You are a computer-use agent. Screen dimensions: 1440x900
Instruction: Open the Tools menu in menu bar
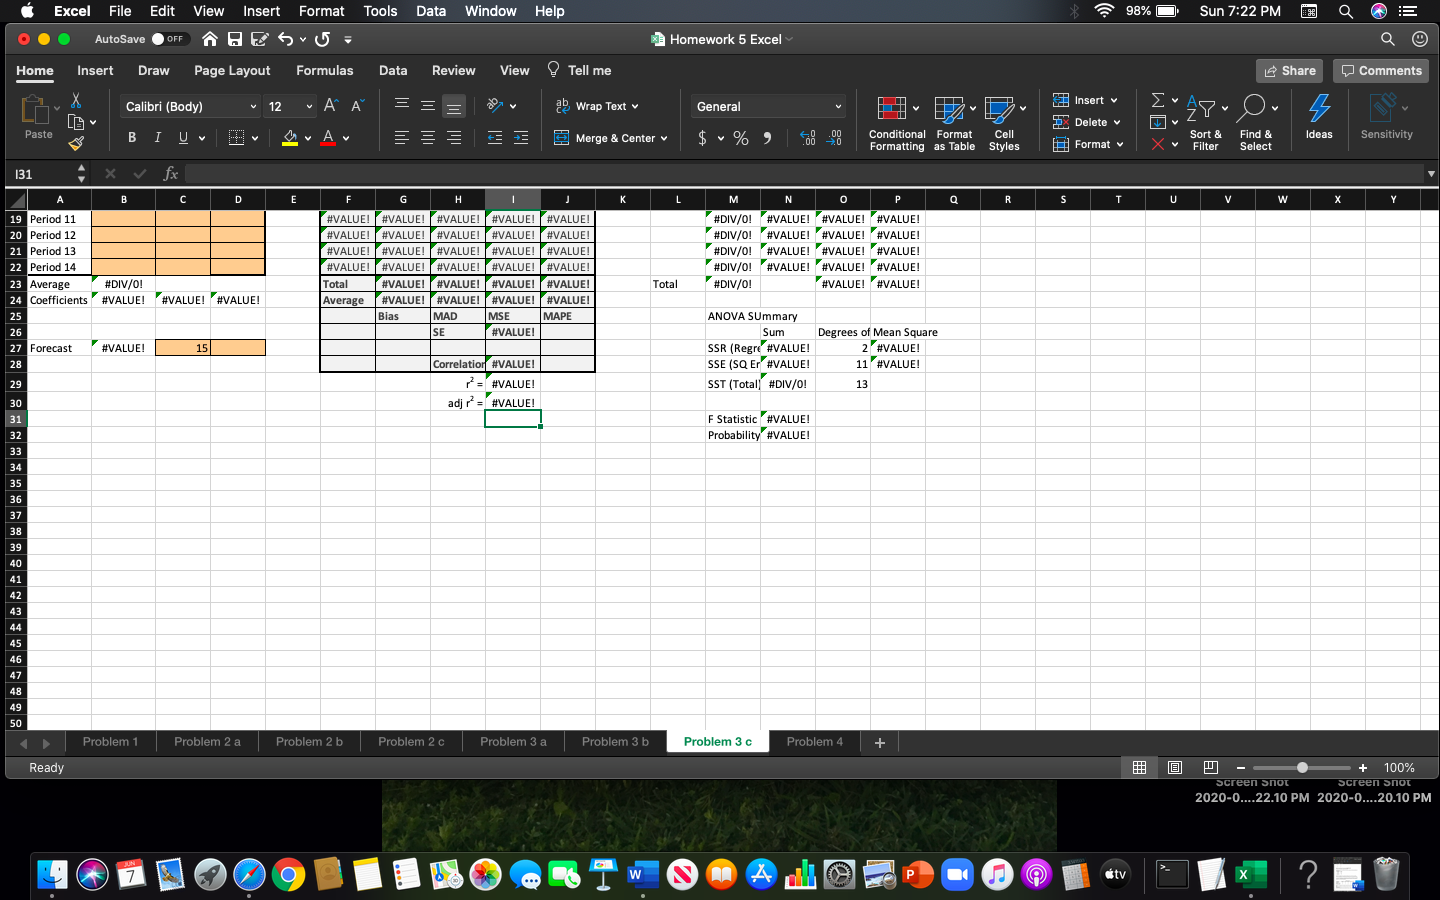coord(380,11)
